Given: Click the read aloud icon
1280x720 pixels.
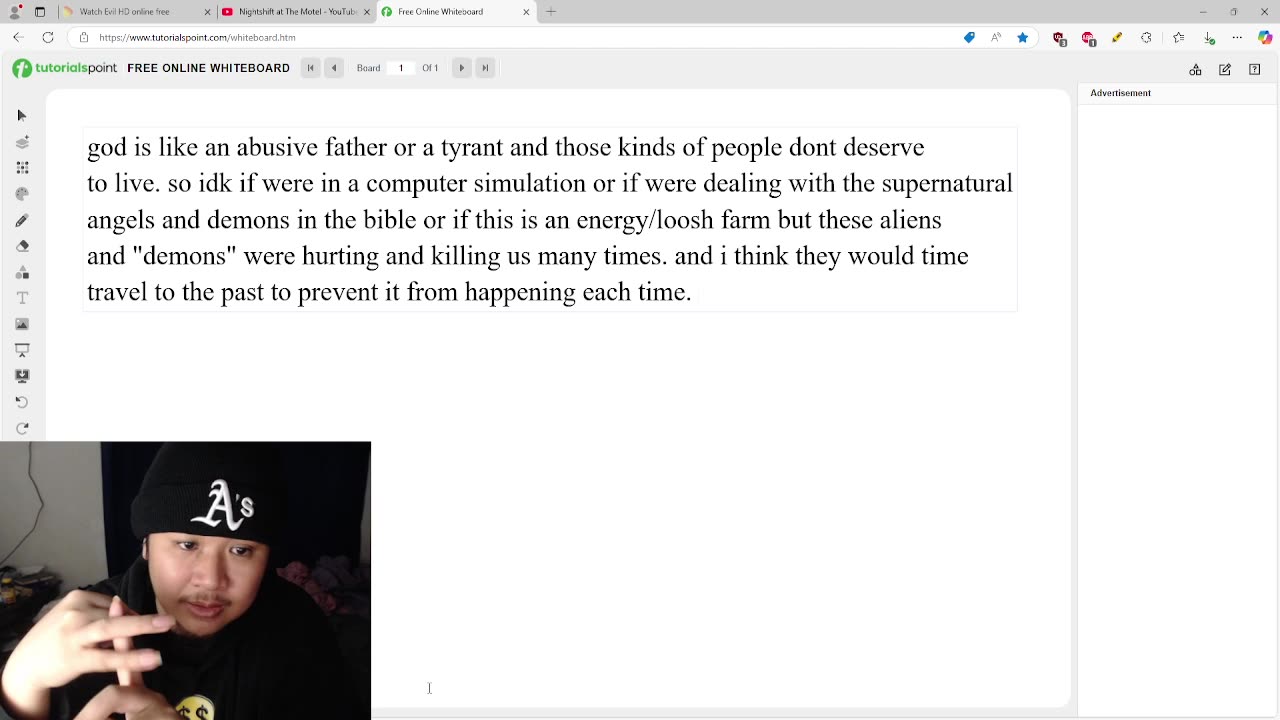Looking at the screenshot, I should pos(996,38).
